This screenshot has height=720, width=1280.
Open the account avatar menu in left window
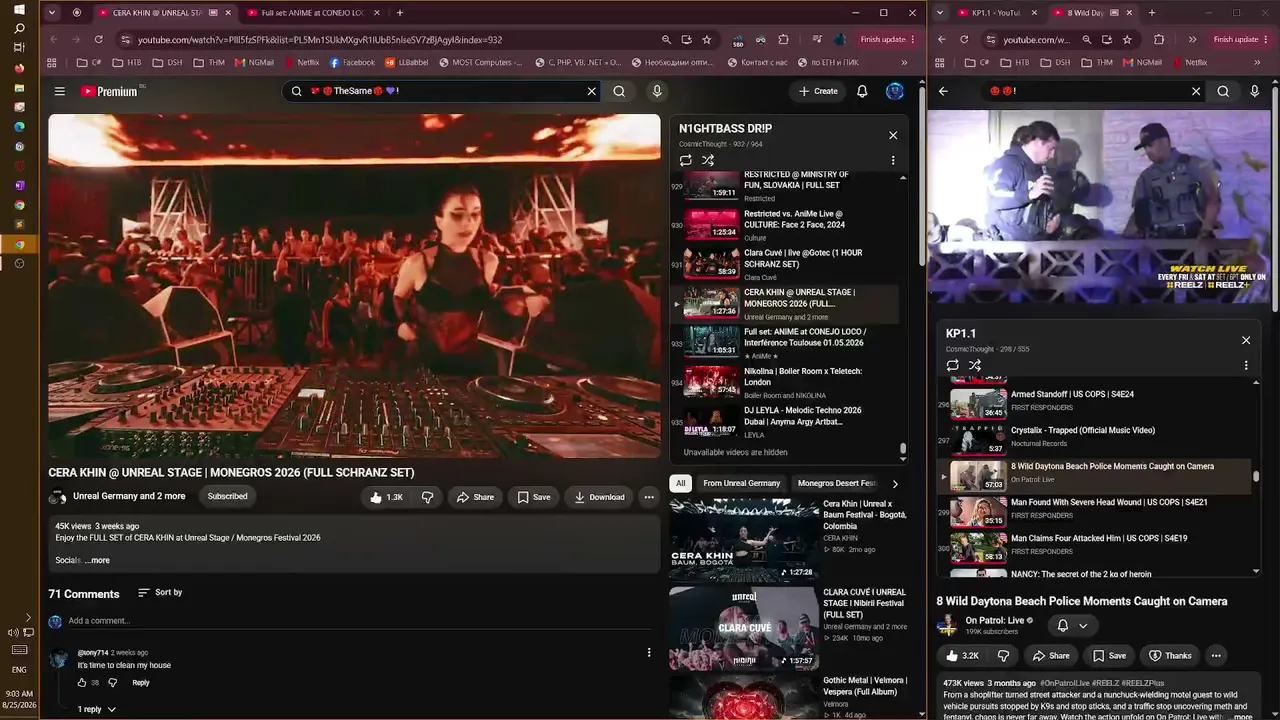click(x=895, y=91)
